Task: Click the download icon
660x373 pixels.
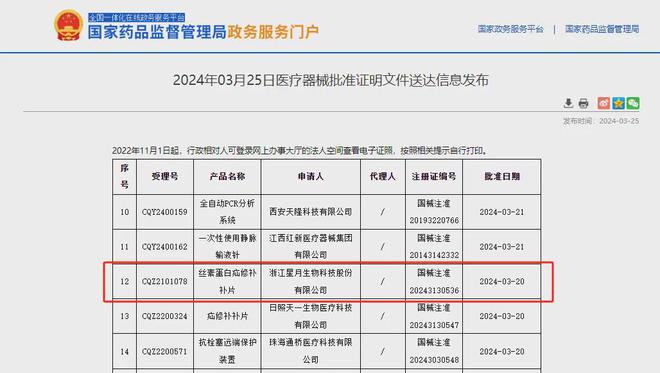Action: point(568,103)
